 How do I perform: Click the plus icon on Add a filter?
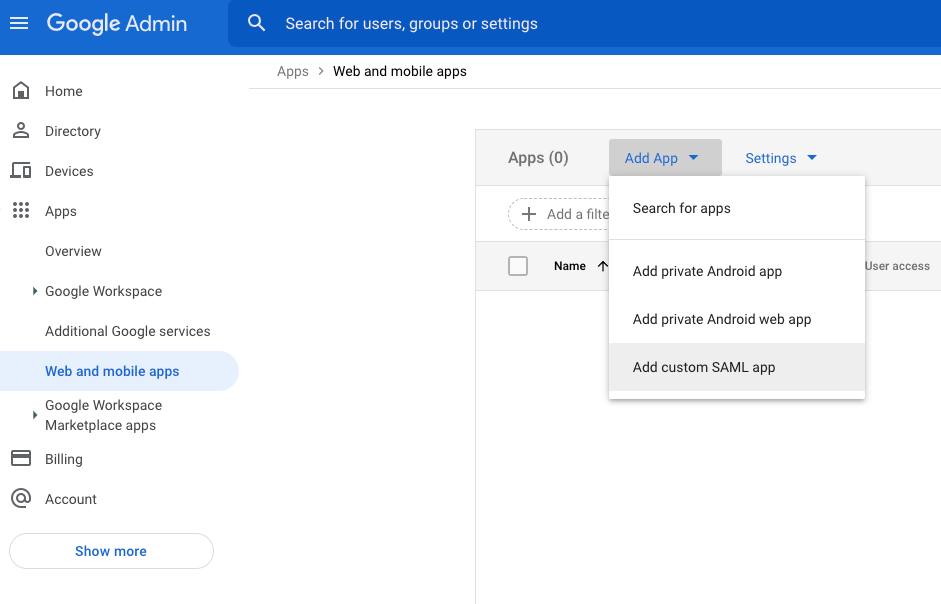coord(528,214)
